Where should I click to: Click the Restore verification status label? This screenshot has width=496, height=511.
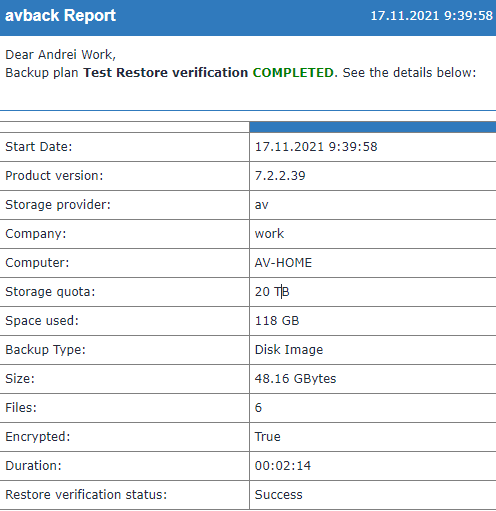click(x=86, y=495)
